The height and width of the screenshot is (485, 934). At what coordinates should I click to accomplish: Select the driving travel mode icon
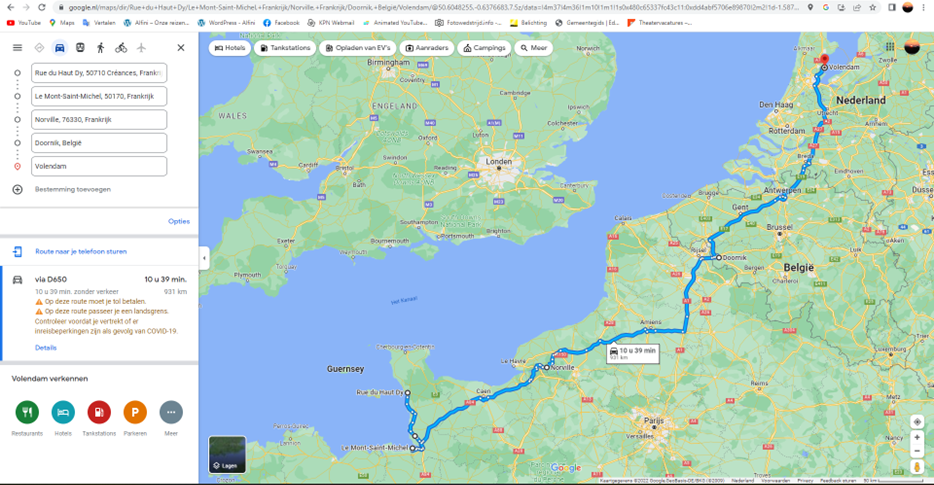tap(60, 48)
